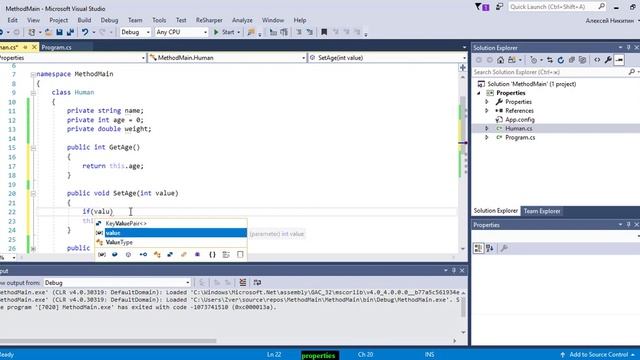Expand the References tree node
Image resolution: width=640 pixels, height=360 pixels.
click(x=487, y=111)
